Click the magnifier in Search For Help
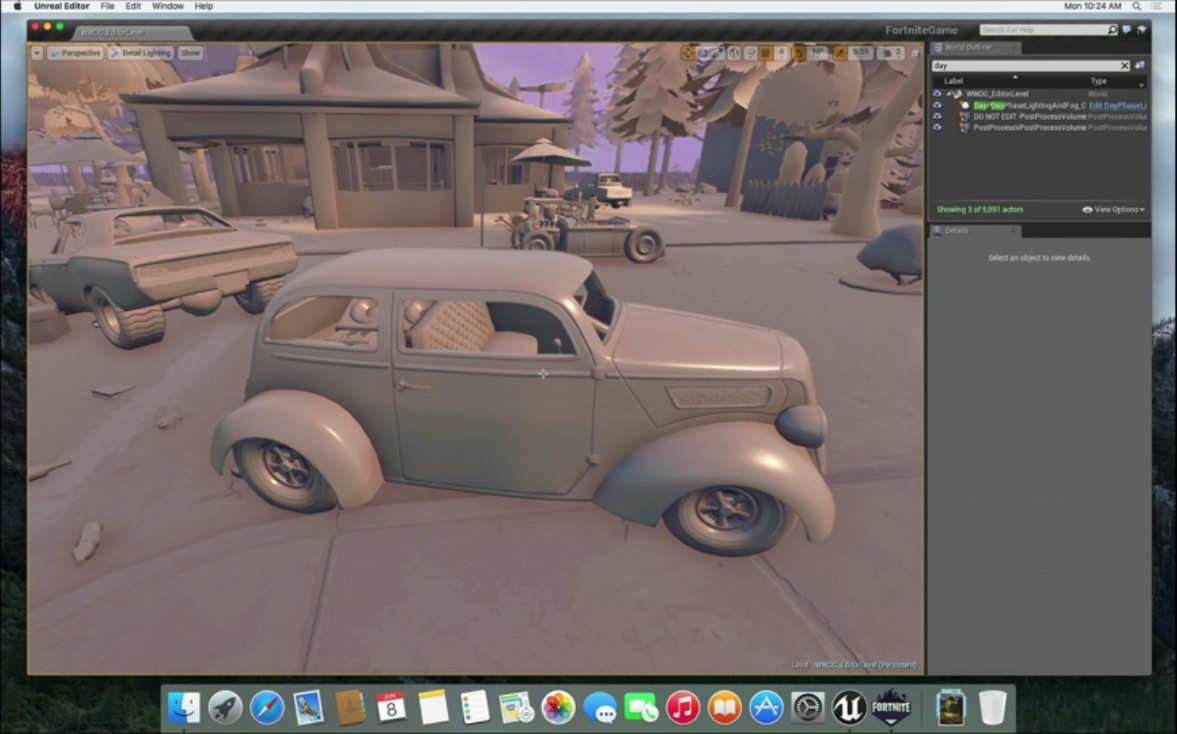 point(1112,30)
